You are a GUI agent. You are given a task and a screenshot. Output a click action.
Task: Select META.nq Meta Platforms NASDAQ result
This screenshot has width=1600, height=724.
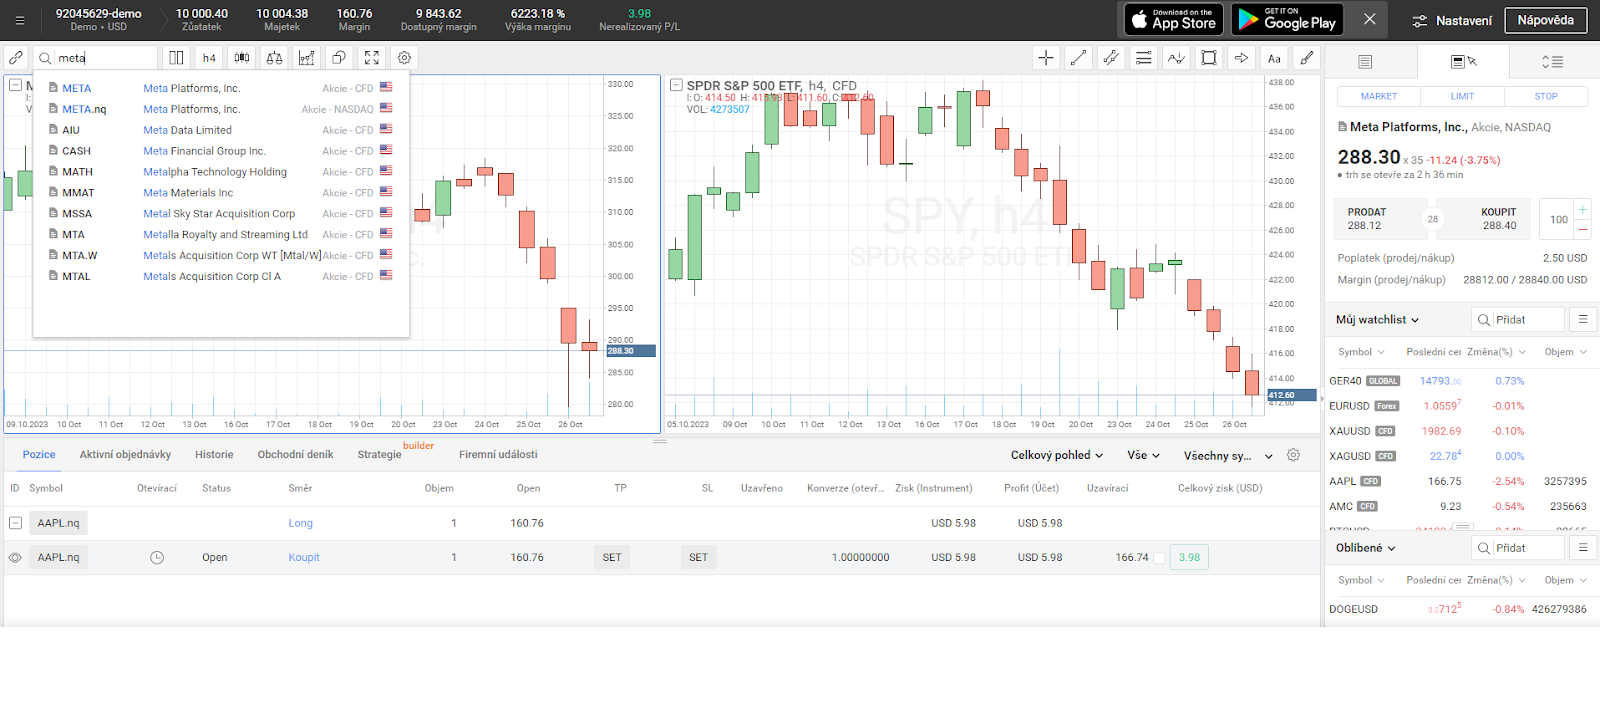[222, 109]
